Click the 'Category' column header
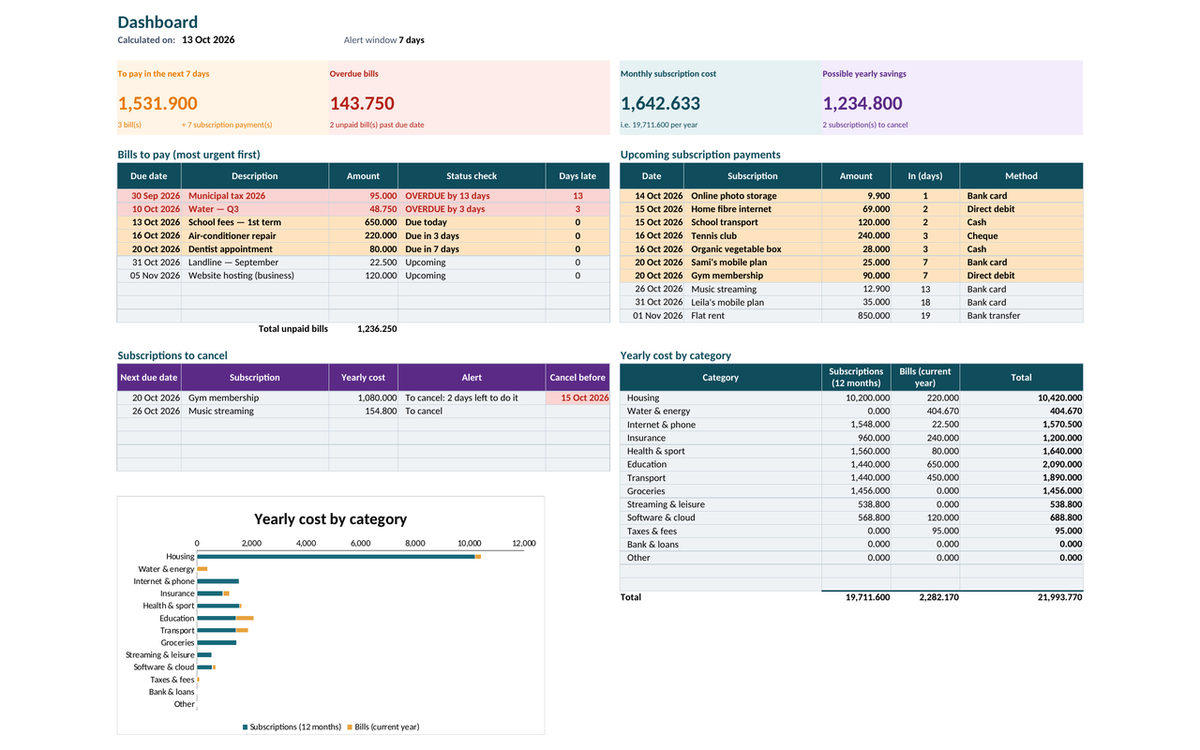Screen dimensions: 1200x750 click(720, 378)
